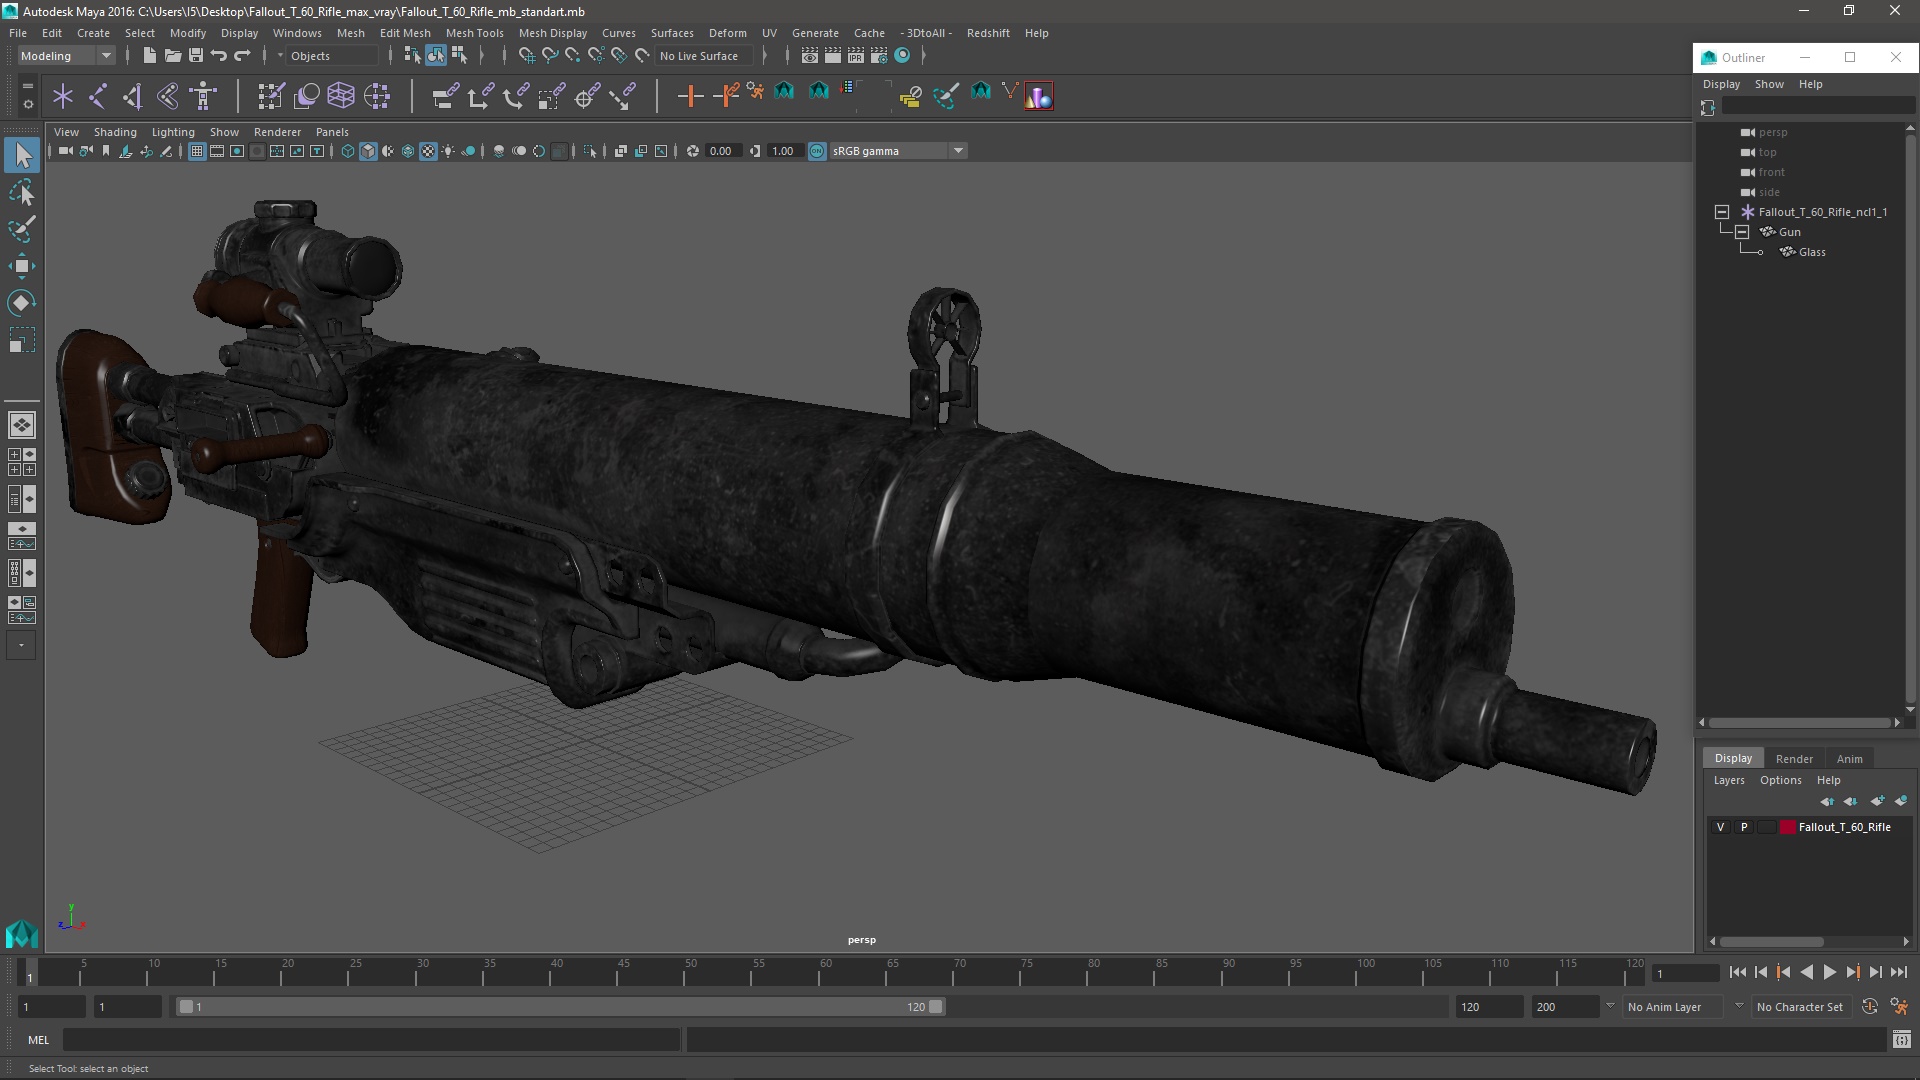Activate the Move tool in toolbox

pyautogui.click(x=22, y=266)
